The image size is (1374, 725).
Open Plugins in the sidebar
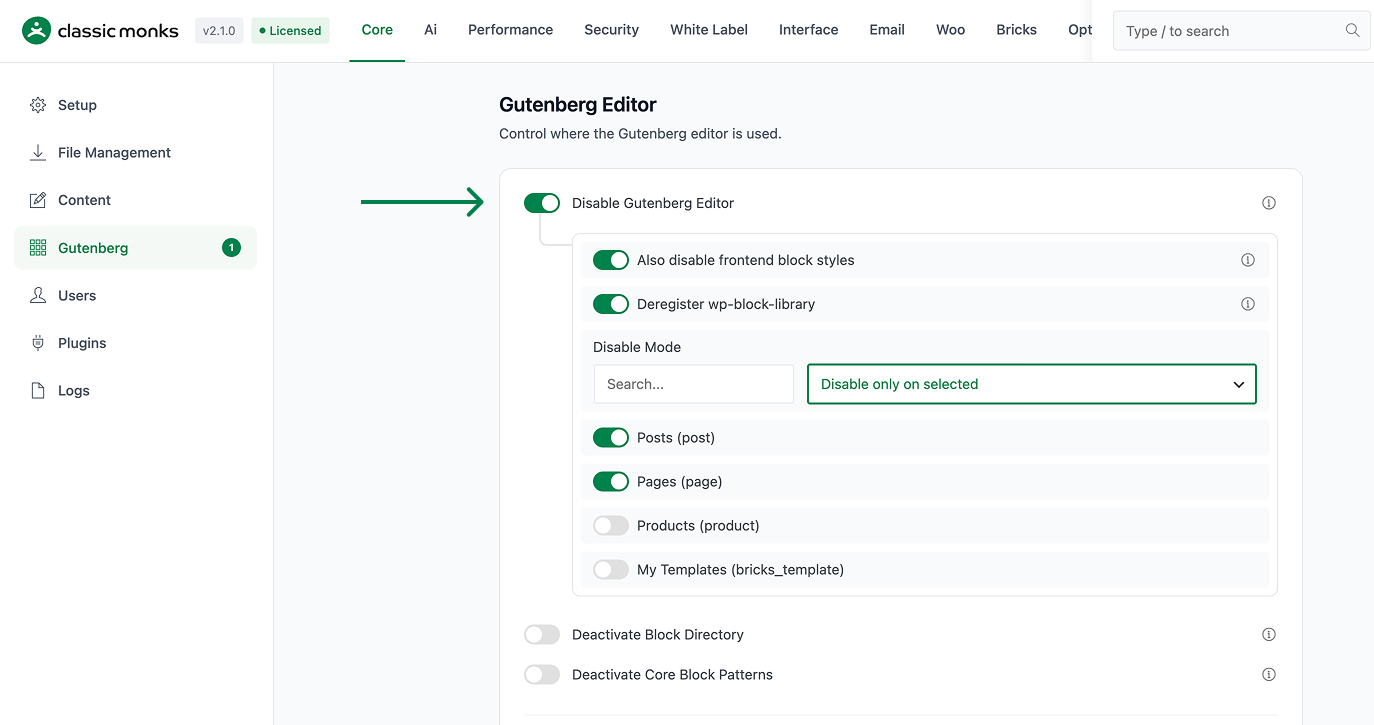pos(135,343)
